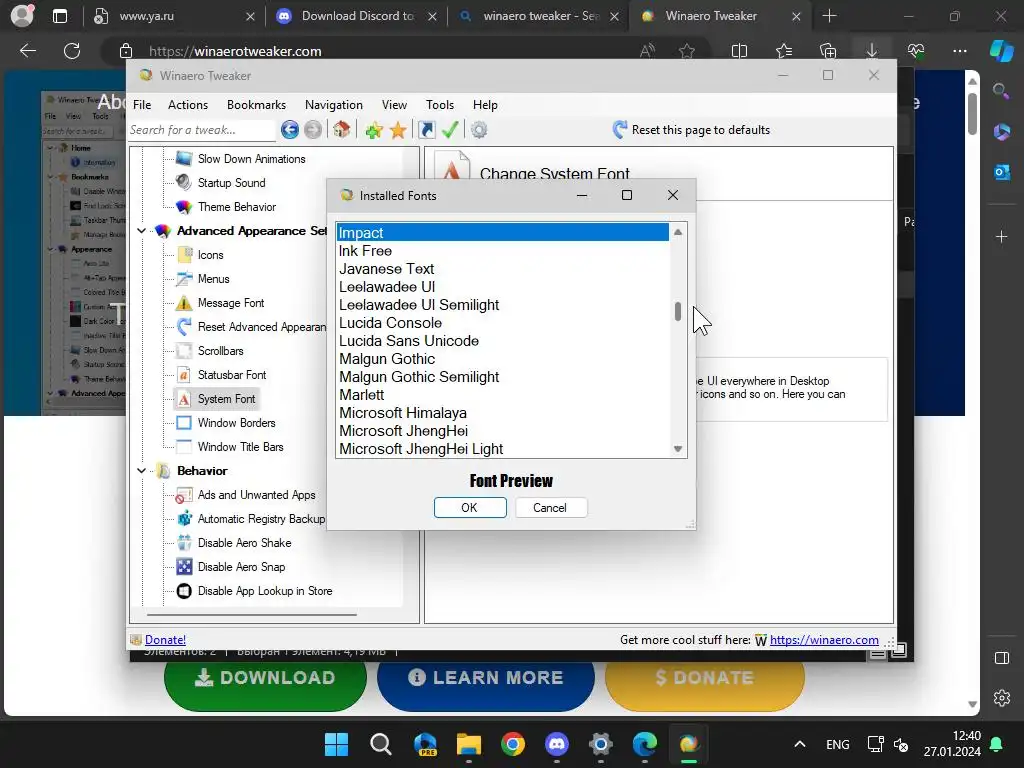
Task: Select the Icons tweak icon in tree
Action: click(185, 255)
